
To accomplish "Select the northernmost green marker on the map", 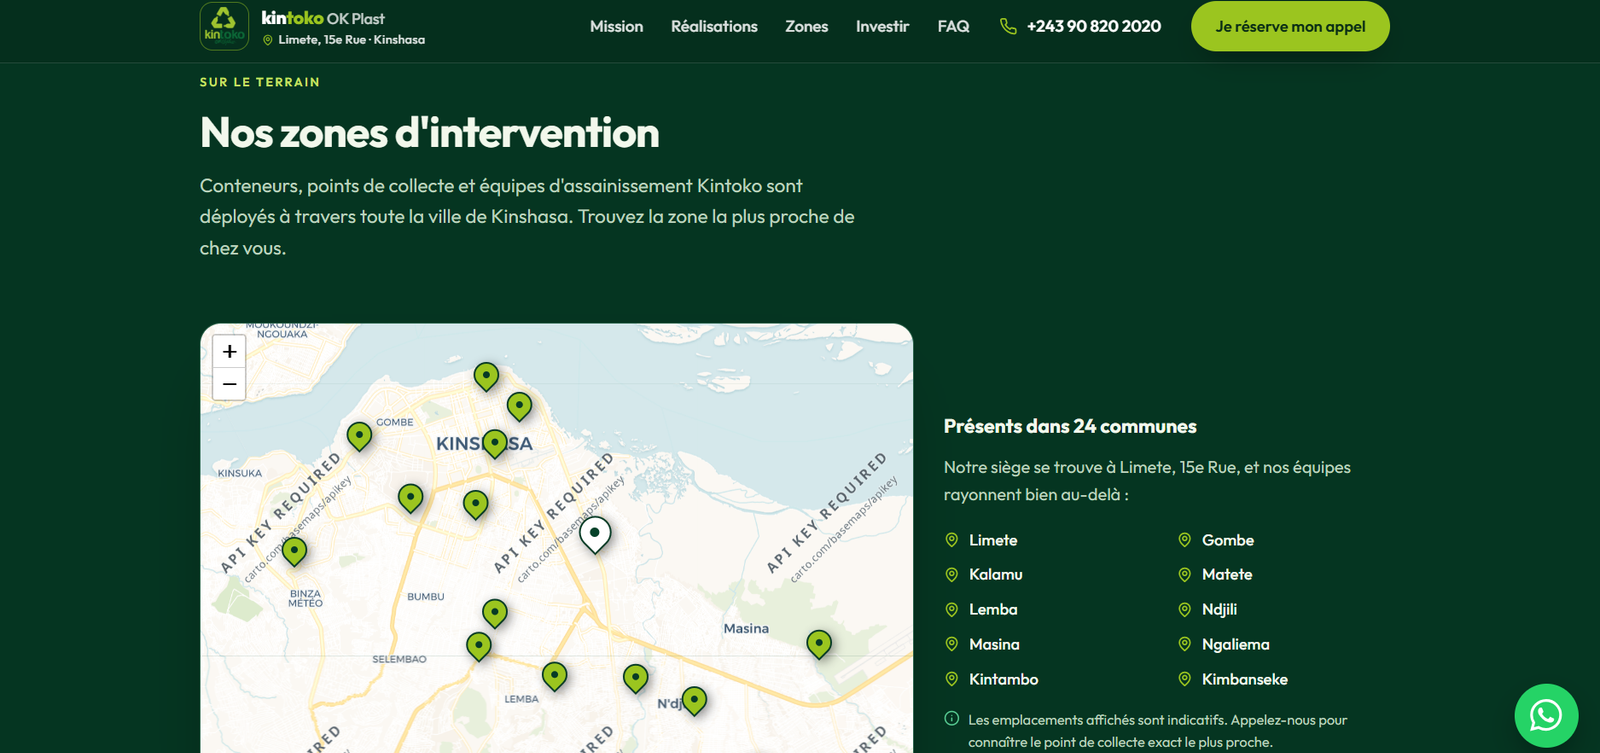I will tap(486, 376).
